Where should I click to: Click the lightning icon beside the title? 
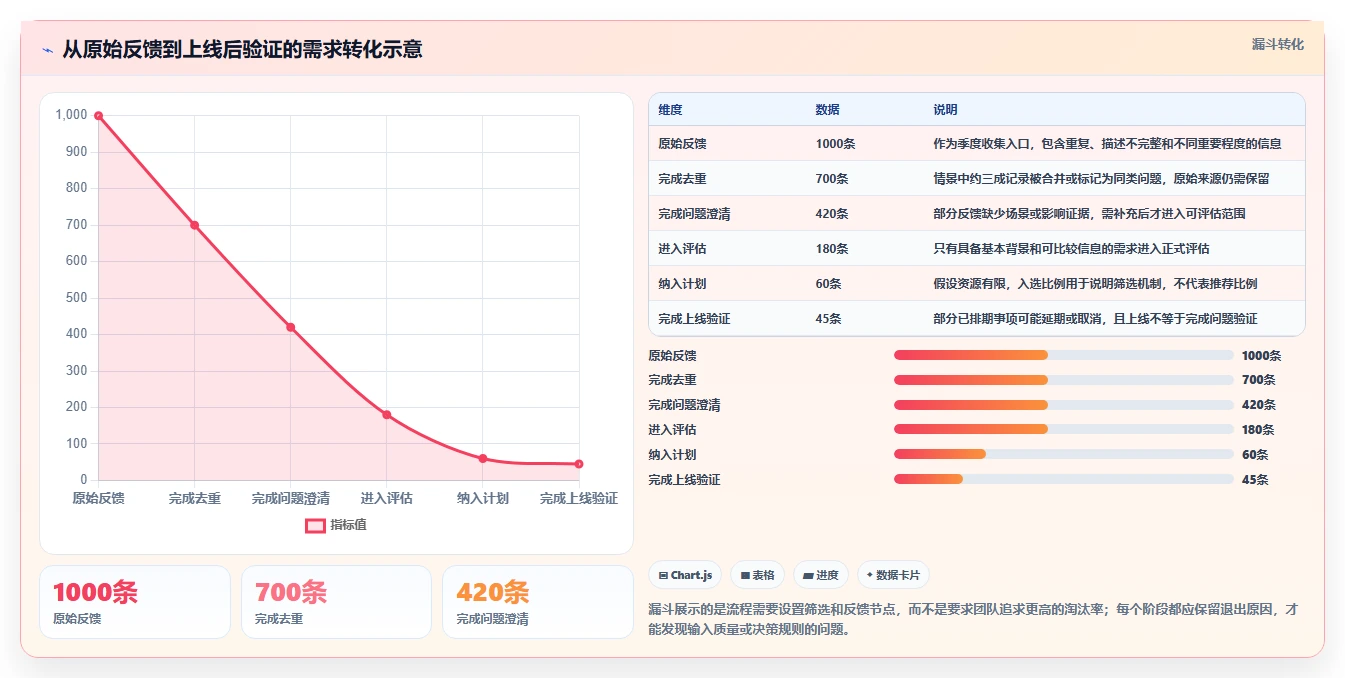click(x=48, y=50)
